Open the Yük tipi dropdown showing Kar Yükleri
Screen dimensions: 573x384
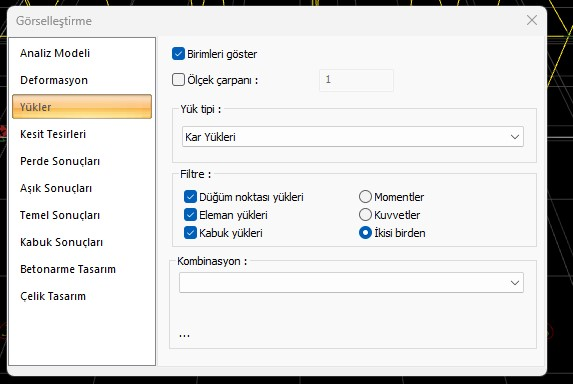[x=353, y=137]
